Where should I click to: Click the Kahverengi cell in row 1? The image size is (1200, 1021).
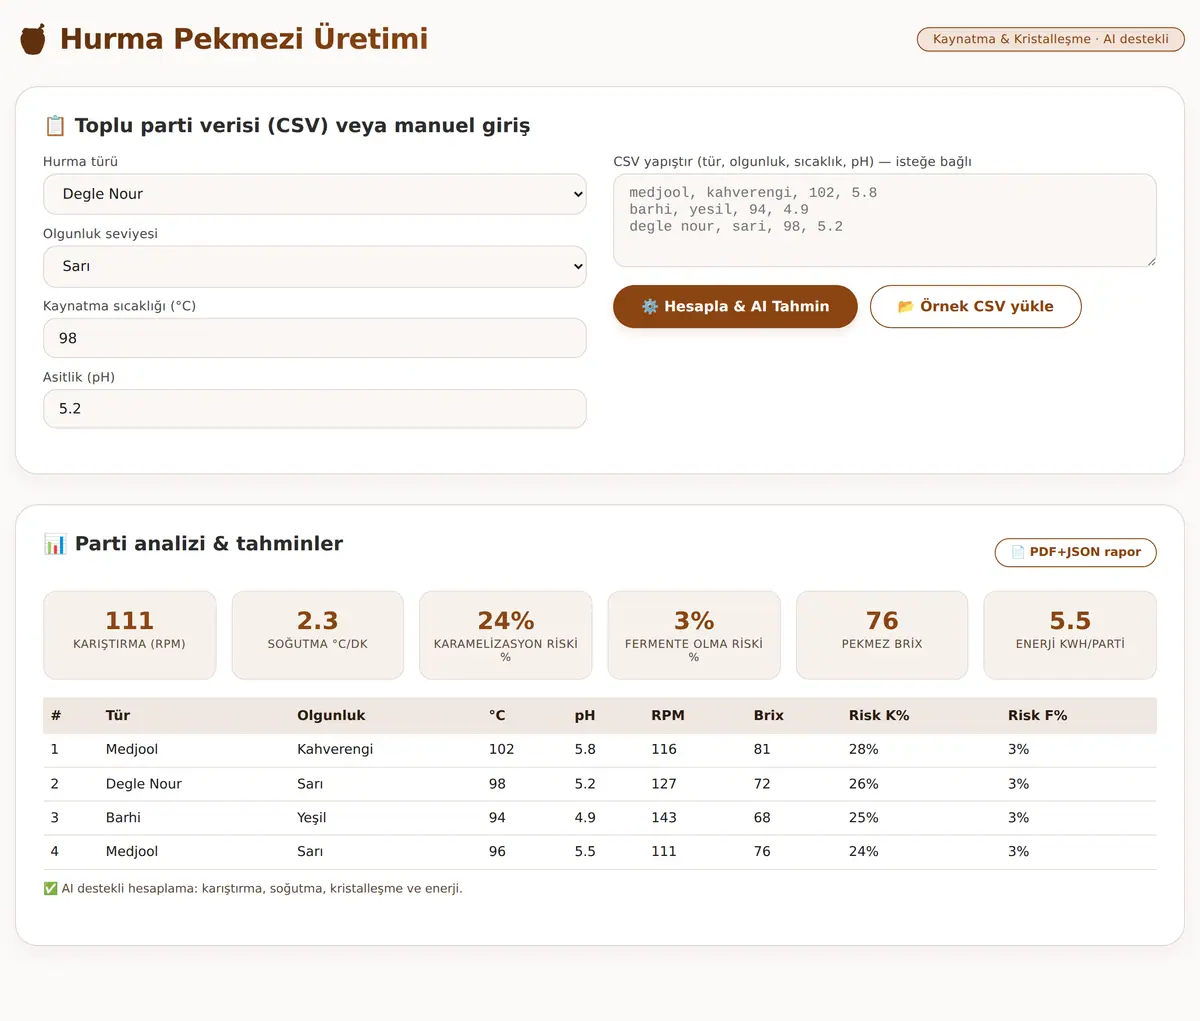coord(335,750)
